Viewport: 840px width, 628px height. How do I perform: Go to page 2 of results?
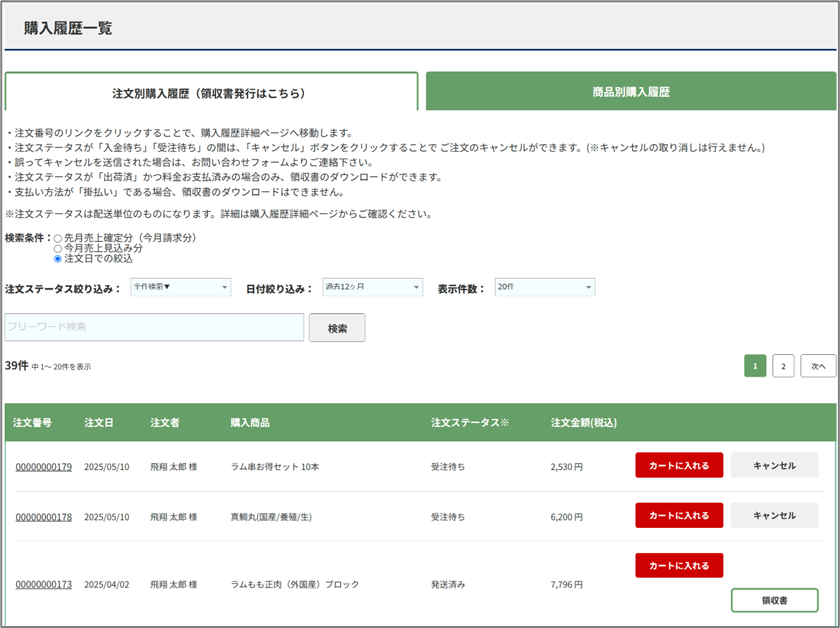[783, 366]
